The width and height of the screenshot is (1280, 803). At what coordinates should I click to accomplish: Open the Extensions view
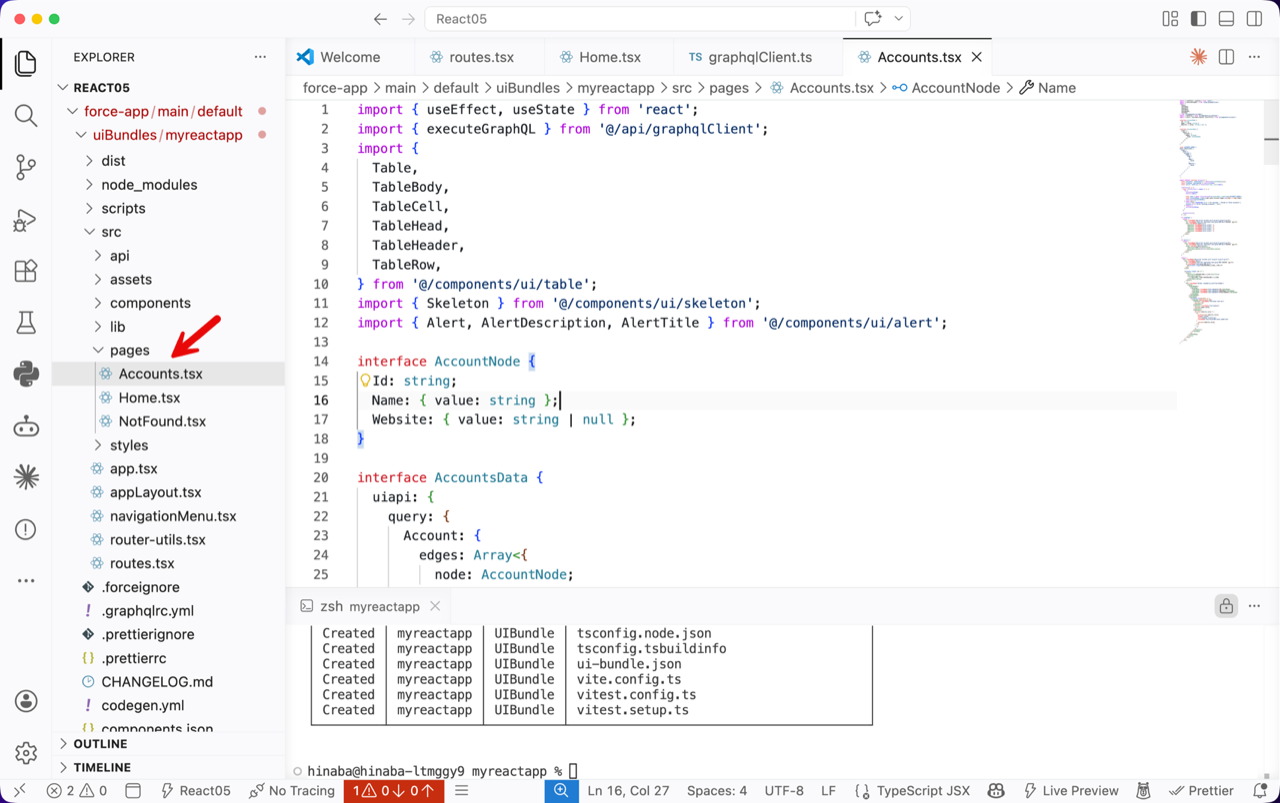26,271
